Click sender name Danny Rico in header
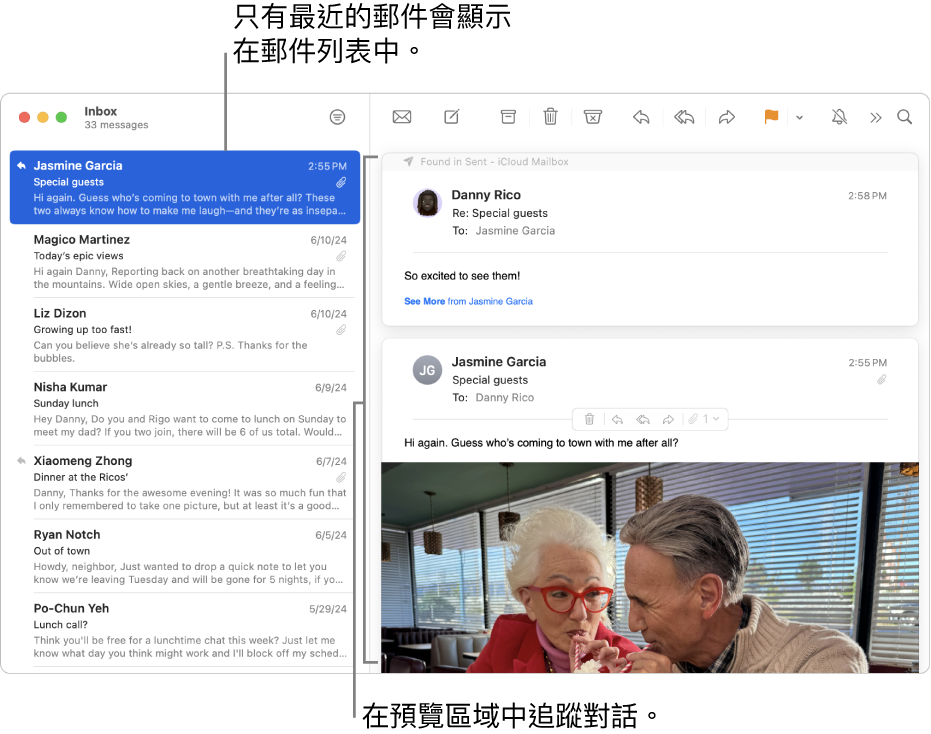 (x=486, y=195)
